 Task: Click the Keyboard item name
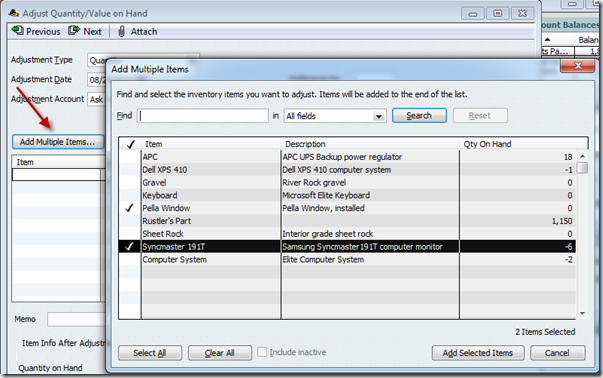(160, 195)
